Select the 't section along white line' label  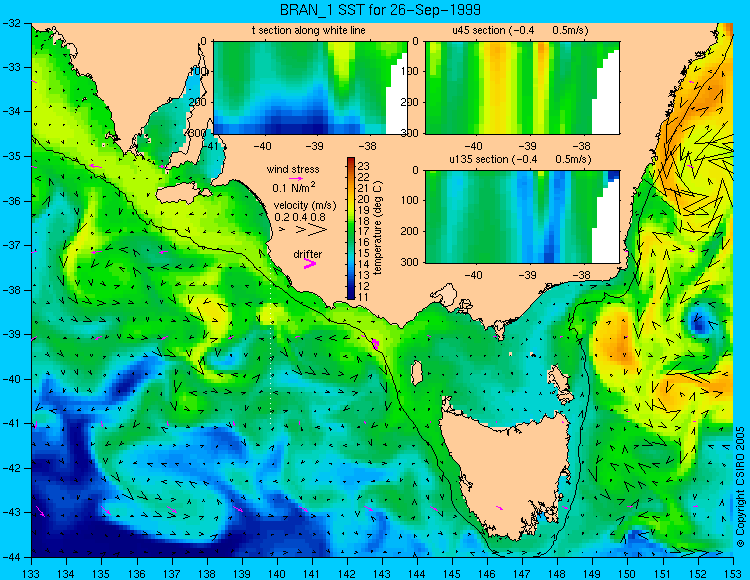click(x=309, y=31)
